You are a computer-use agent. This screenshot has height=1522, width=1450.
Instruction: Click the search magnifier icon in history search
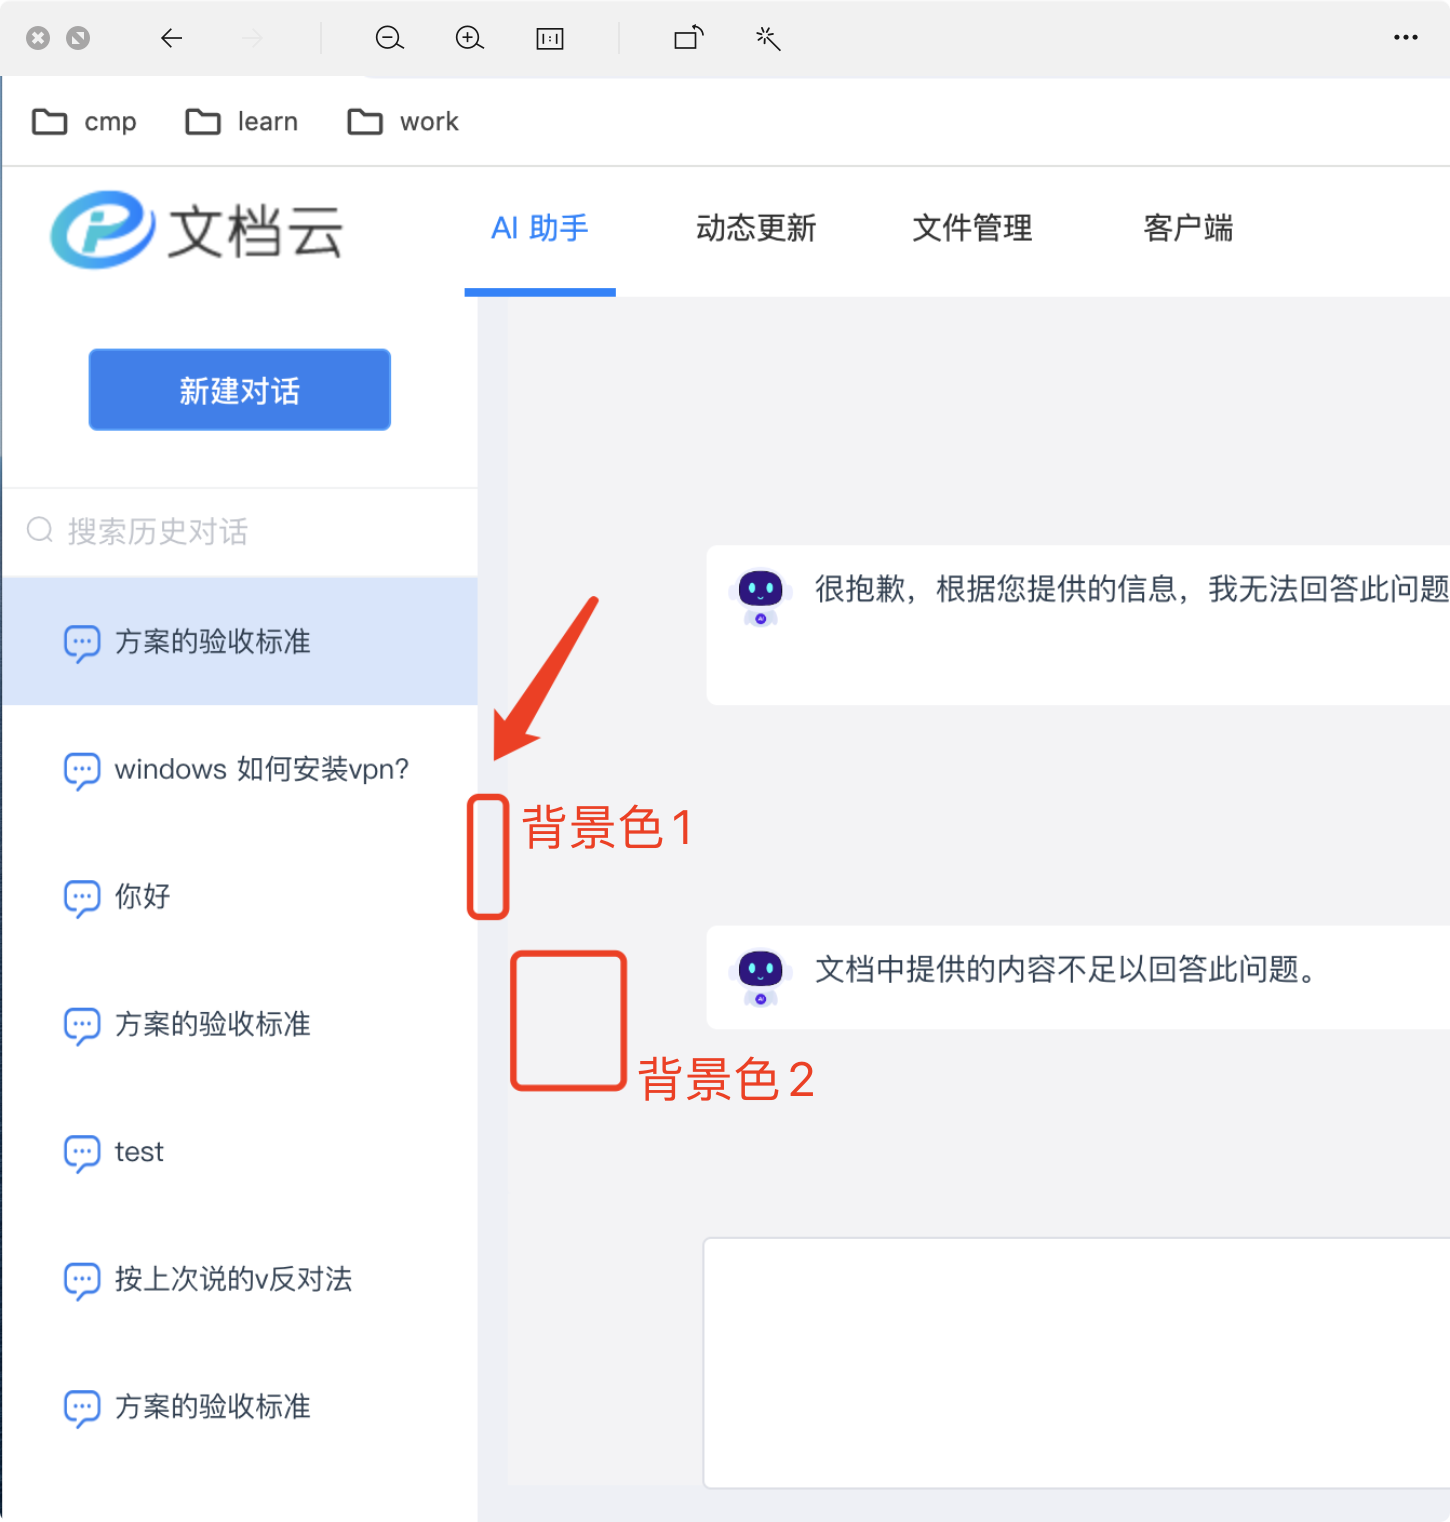click(x=40, y=530)
